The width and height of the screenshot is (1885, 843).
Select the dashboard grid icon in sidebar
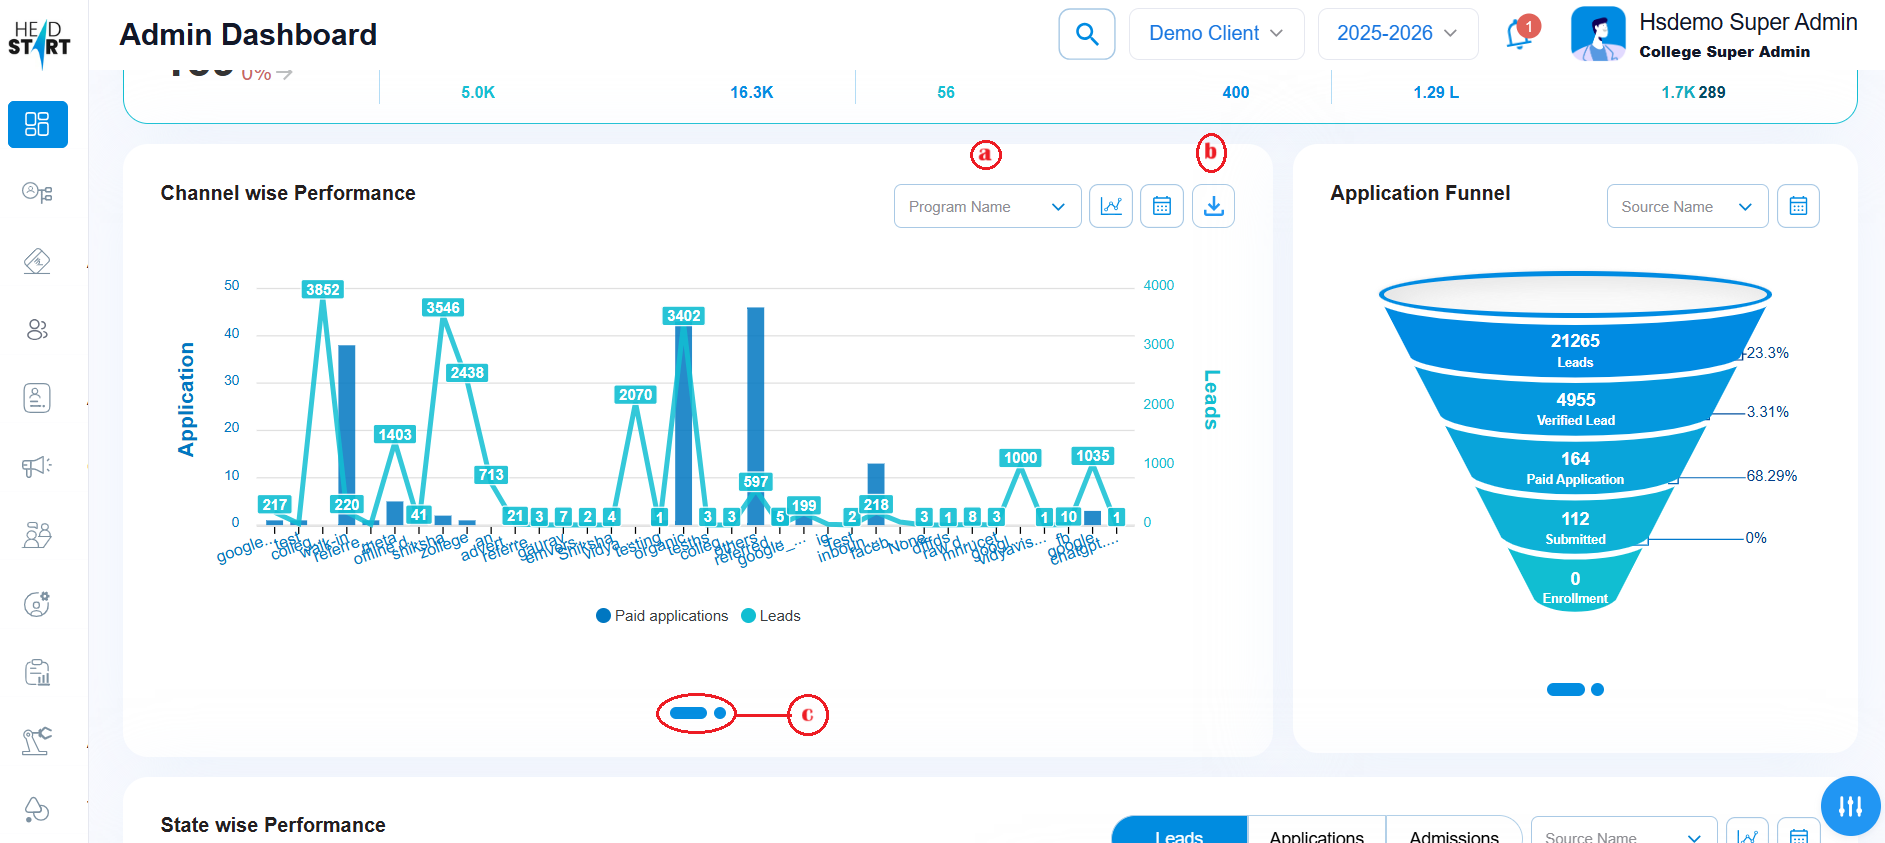[38, 124]
